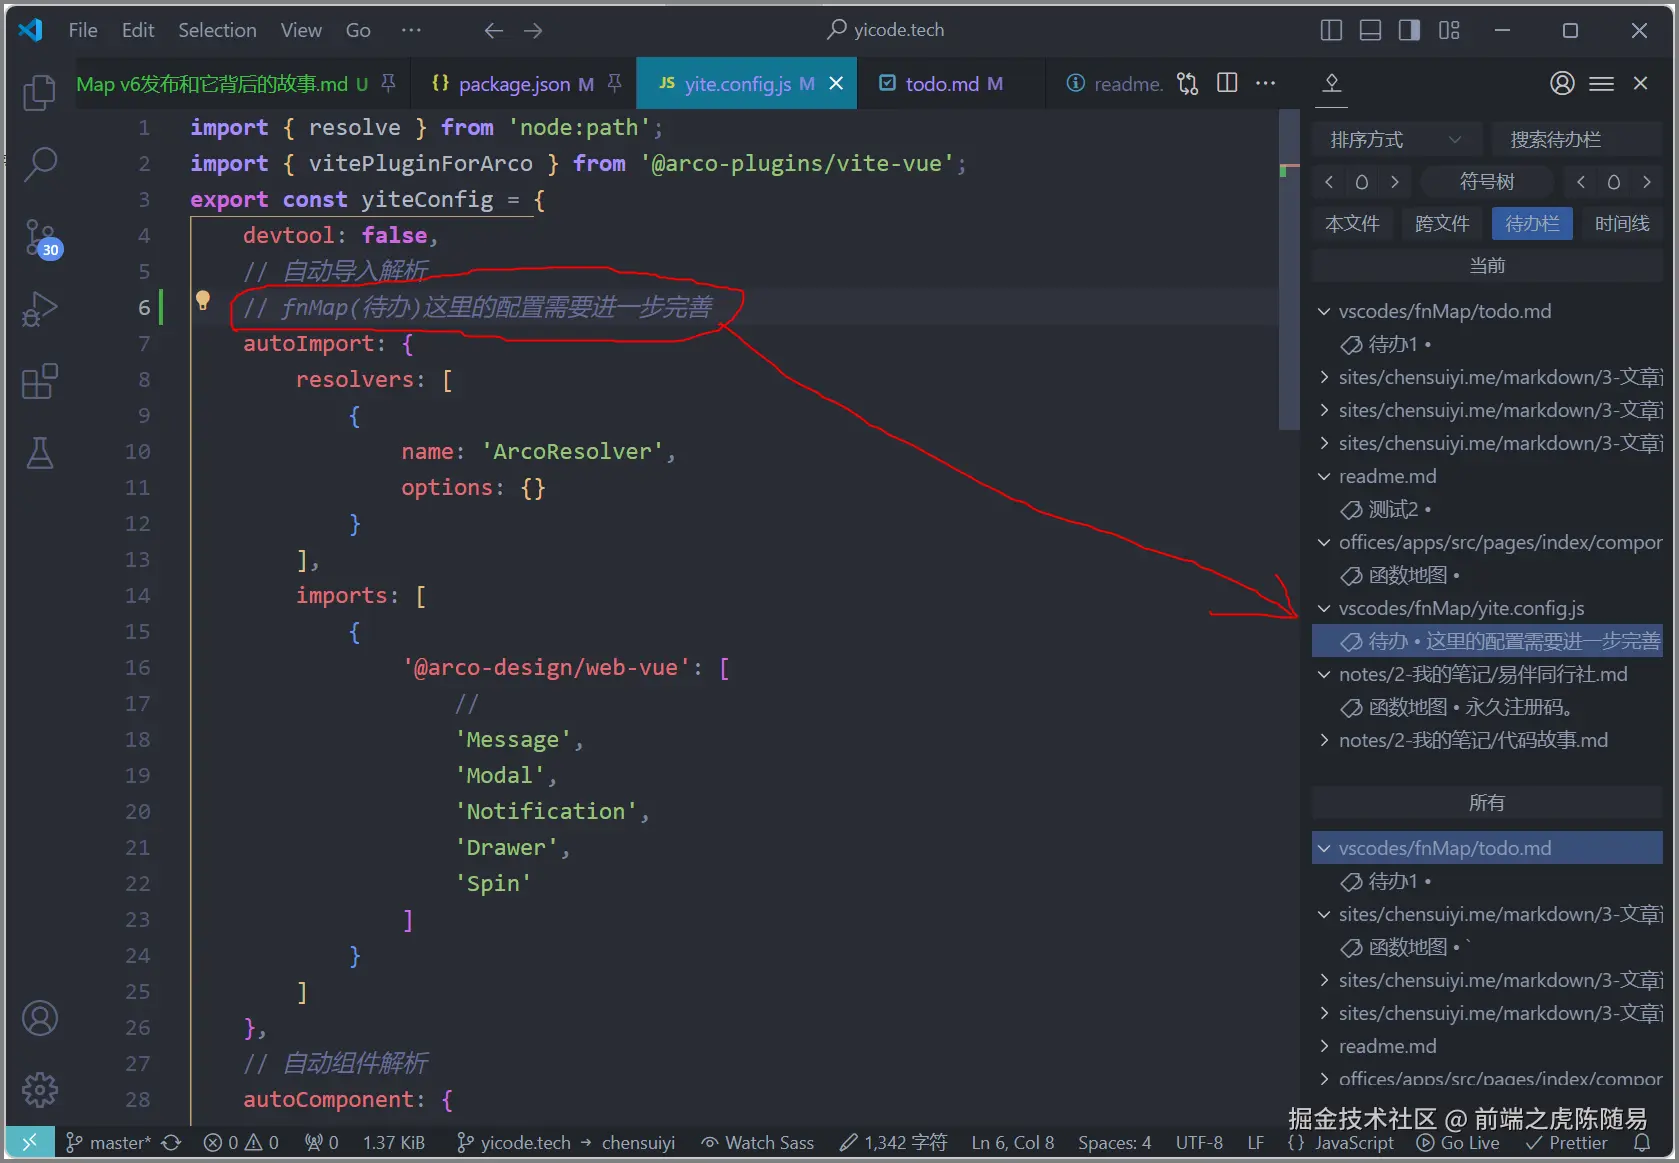1679x1163 pixels.
Task: Switch to the 时间线 view
Action: click(1622, 223)
